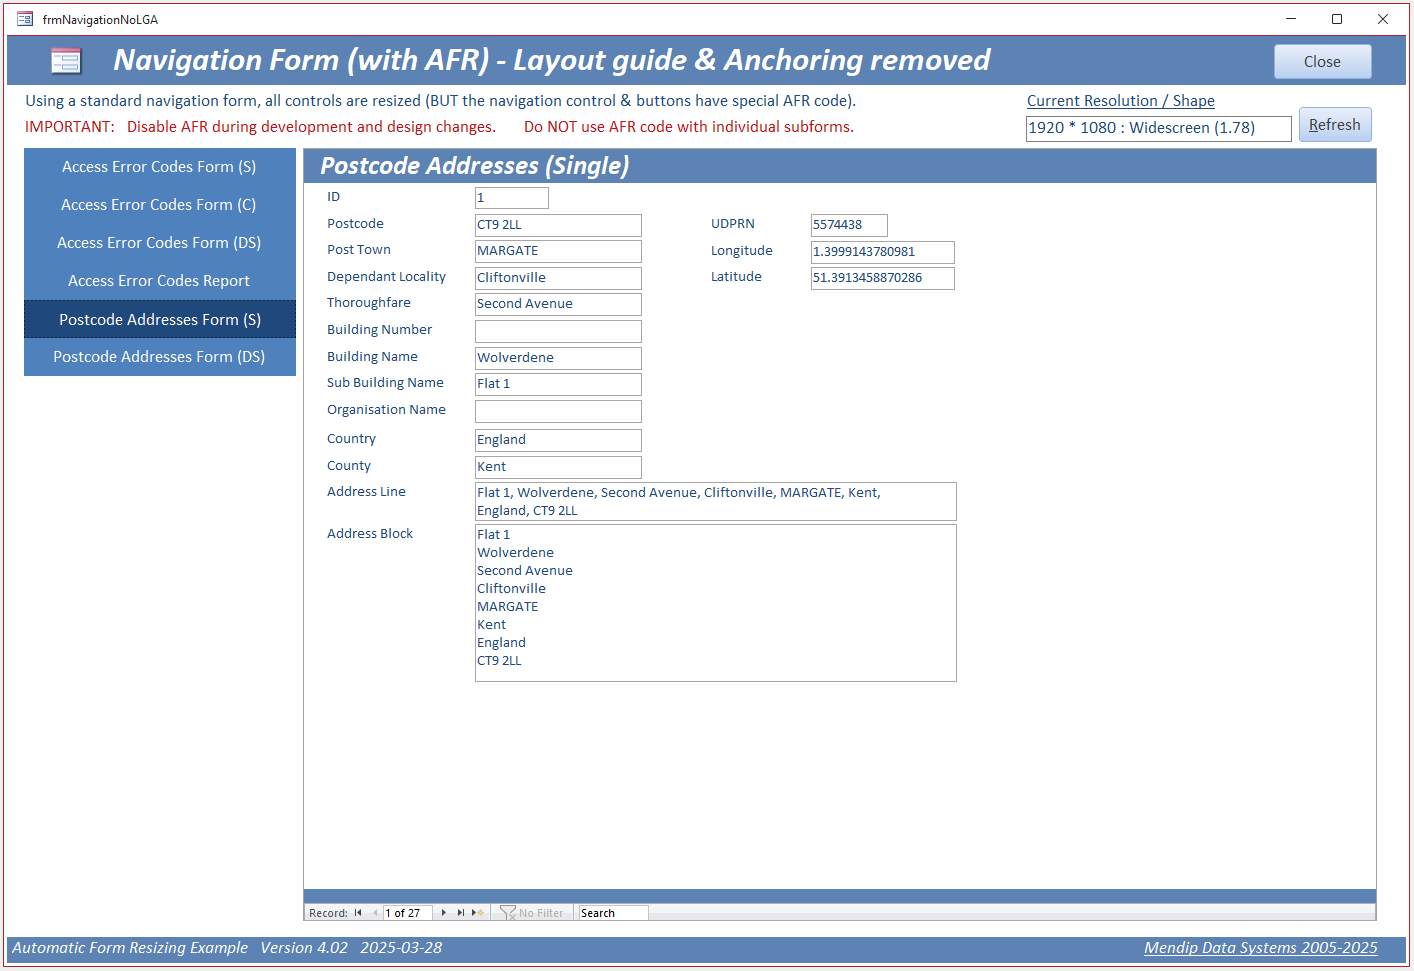Click the Postcode field CT9 2LL

click(558, 225)
